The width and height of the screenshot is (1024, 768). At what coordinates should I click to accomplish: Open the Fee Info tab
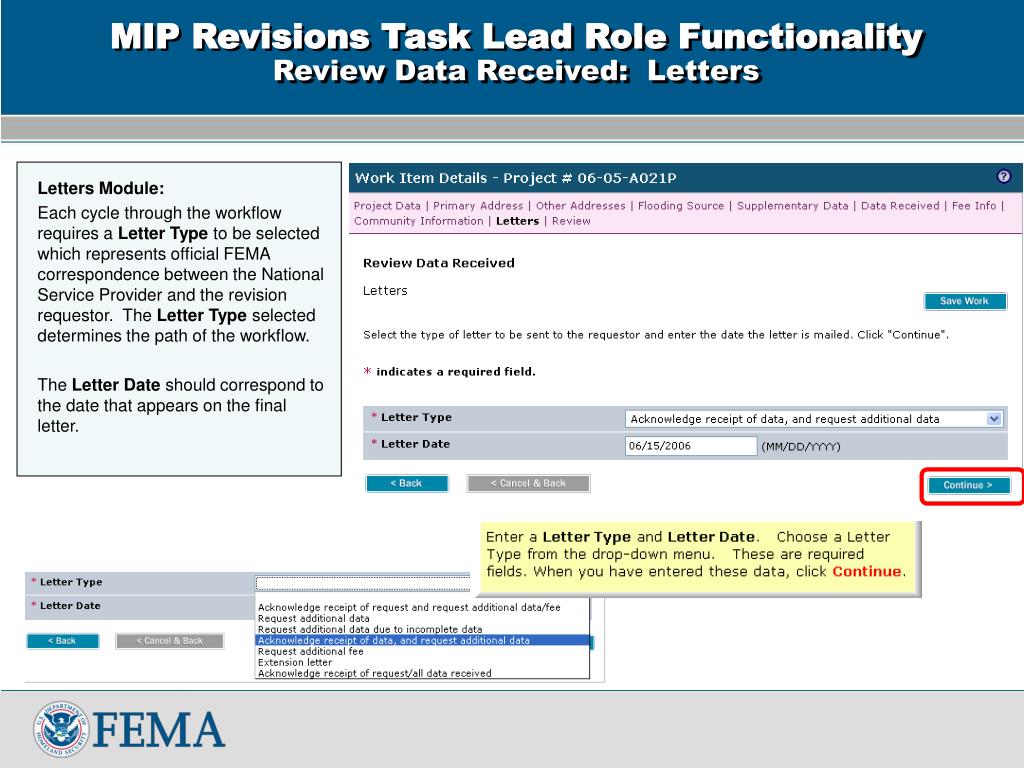point(974,206)
